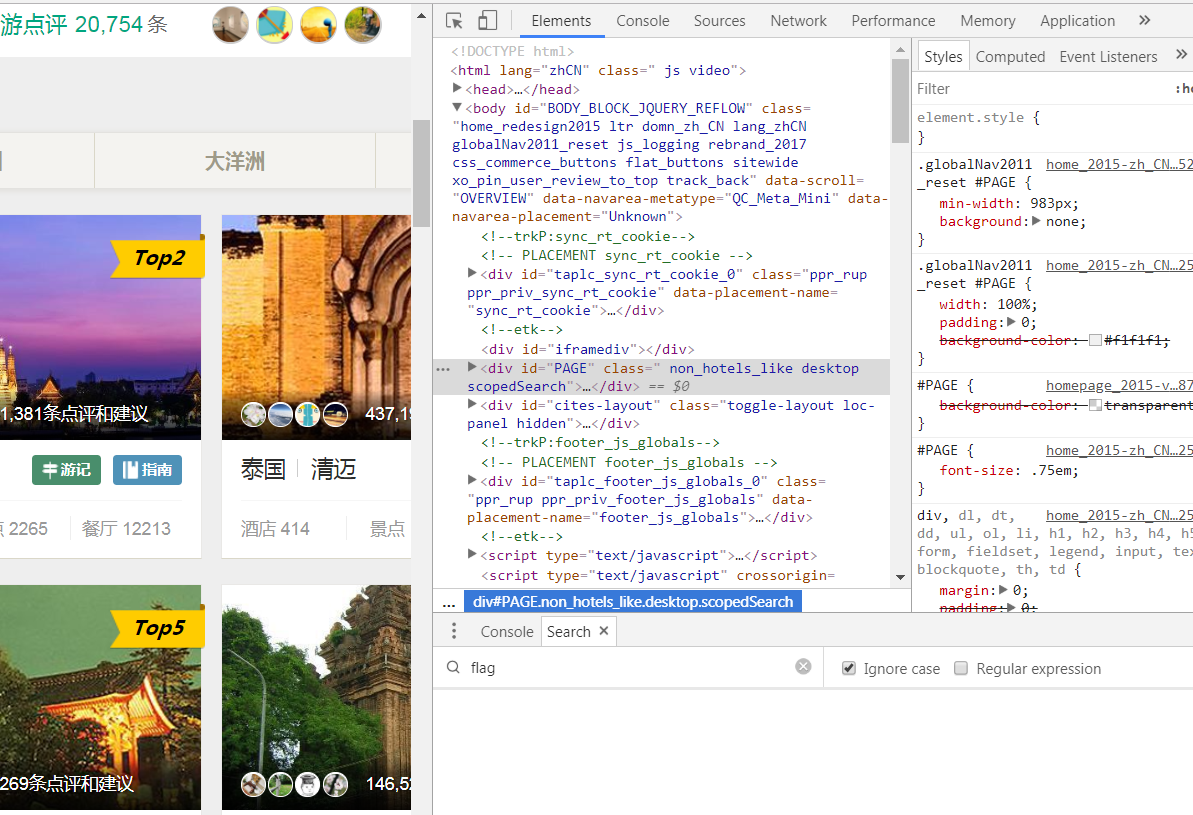Uncheck the Ignore case checkbox
The width and height of the screenshot is (1193, 815).
pyautogui.click(x=849, y=668)
